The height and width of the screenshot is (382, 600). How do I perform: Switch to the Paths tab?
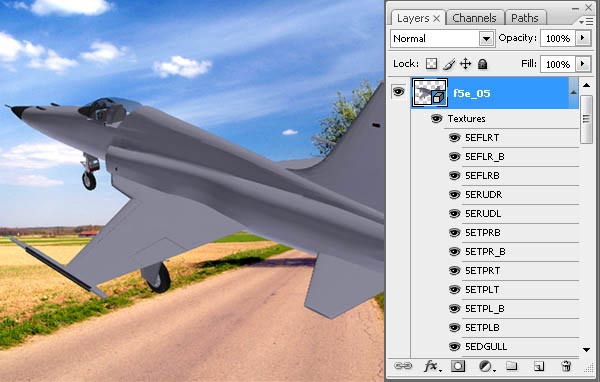coord(525,18)
